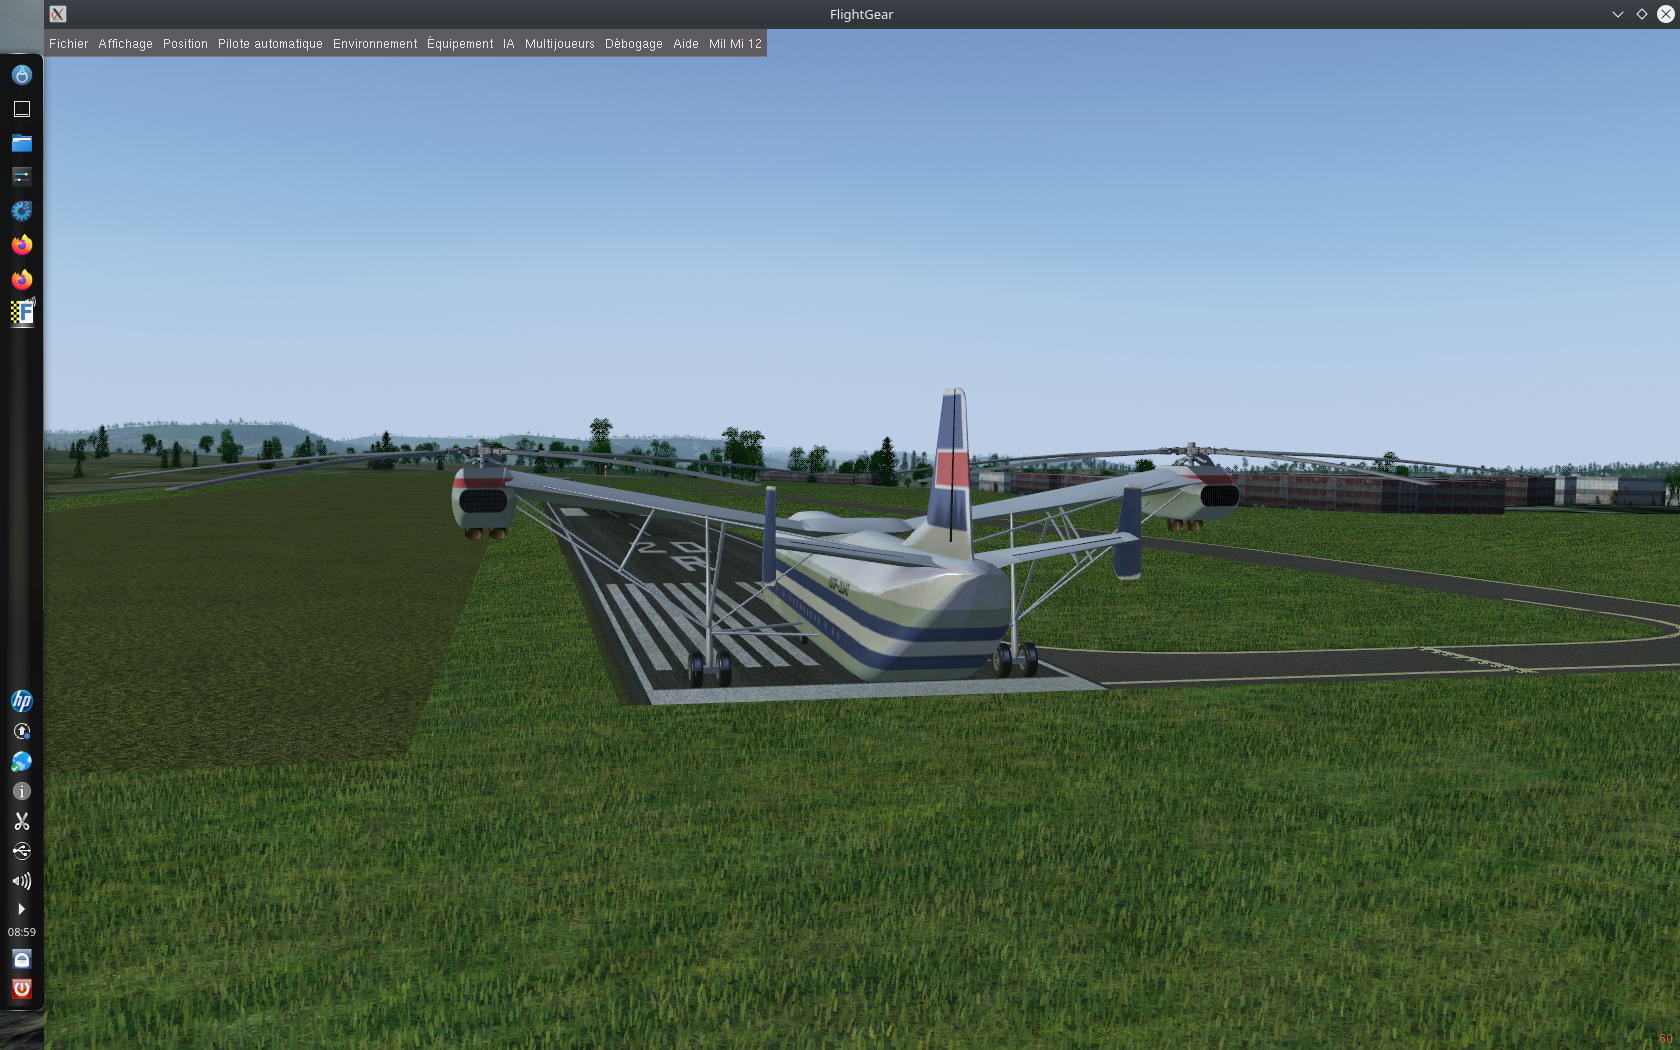The image size is (1680, 1050).
Task: Click the red power shutdown icon
Action: tap(22, 989)
